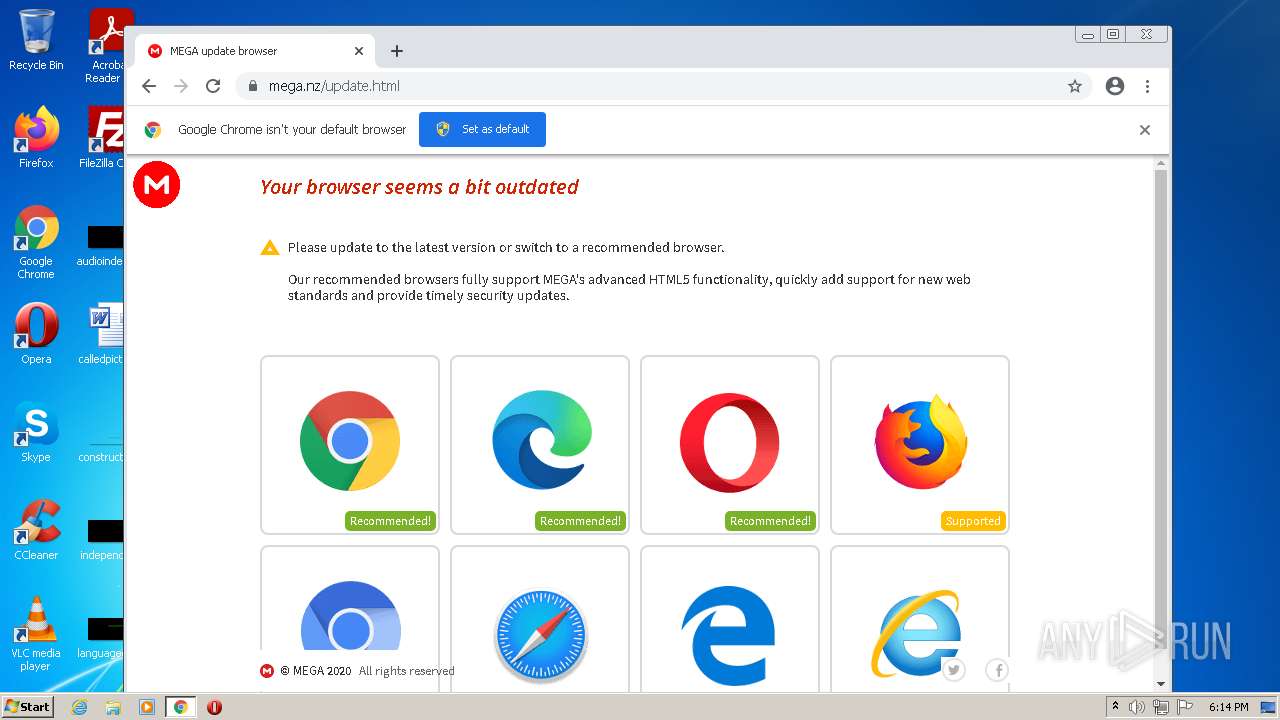The width and height of the screenshot is (1280, 720).
Task: Select the Opera desktop shortcut
Action: (x=36, y=333)
